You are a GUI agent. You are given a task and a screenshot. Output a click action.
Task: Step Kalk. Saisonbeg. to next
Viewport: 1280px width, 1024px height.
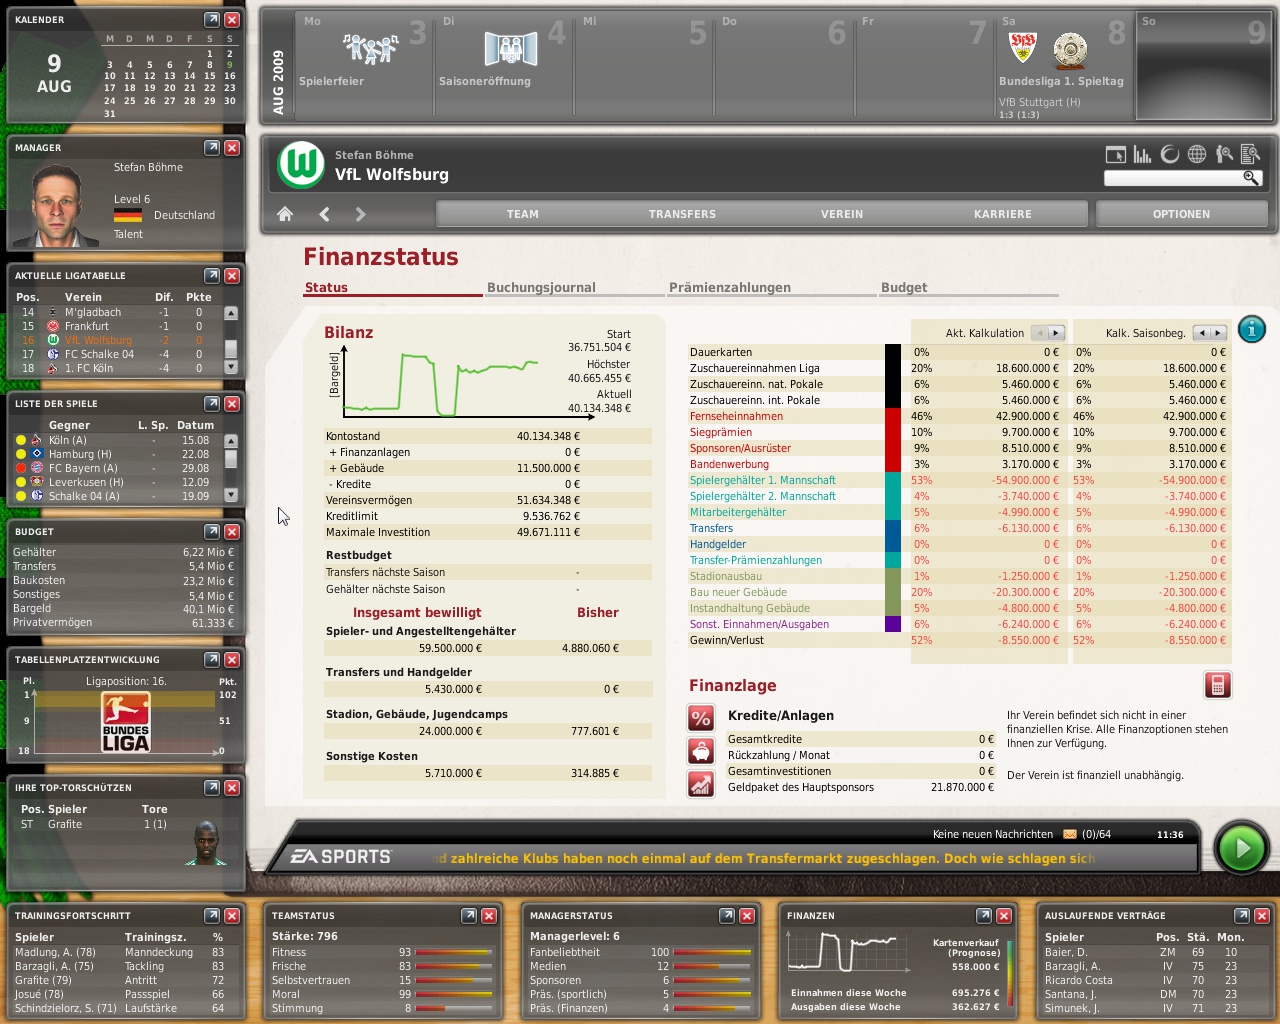(x=1218, y=333)
